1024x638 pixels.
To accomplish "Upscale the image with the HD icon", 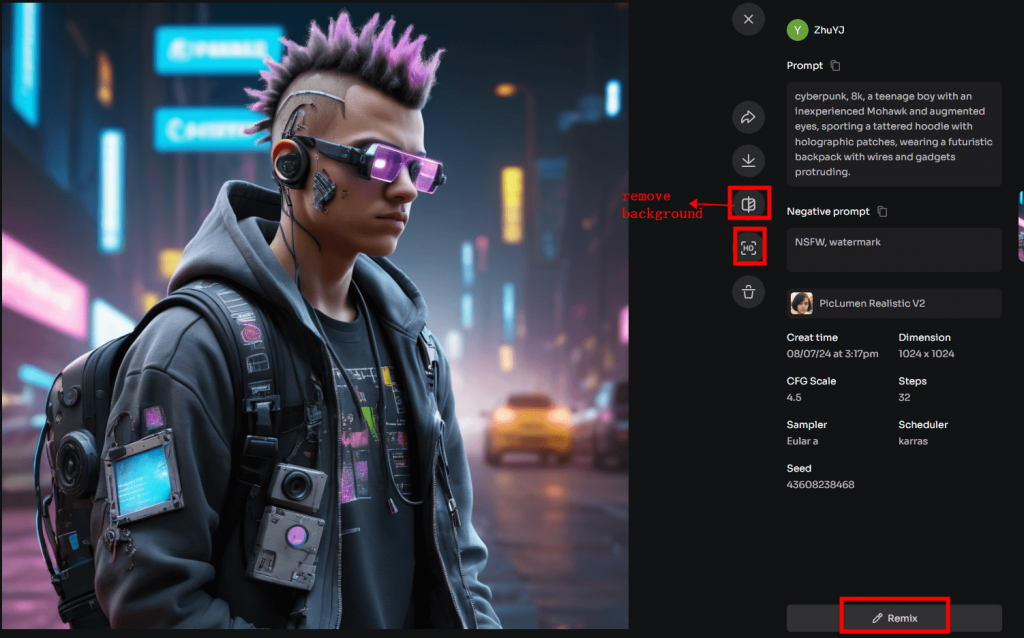I will [748, 248].
